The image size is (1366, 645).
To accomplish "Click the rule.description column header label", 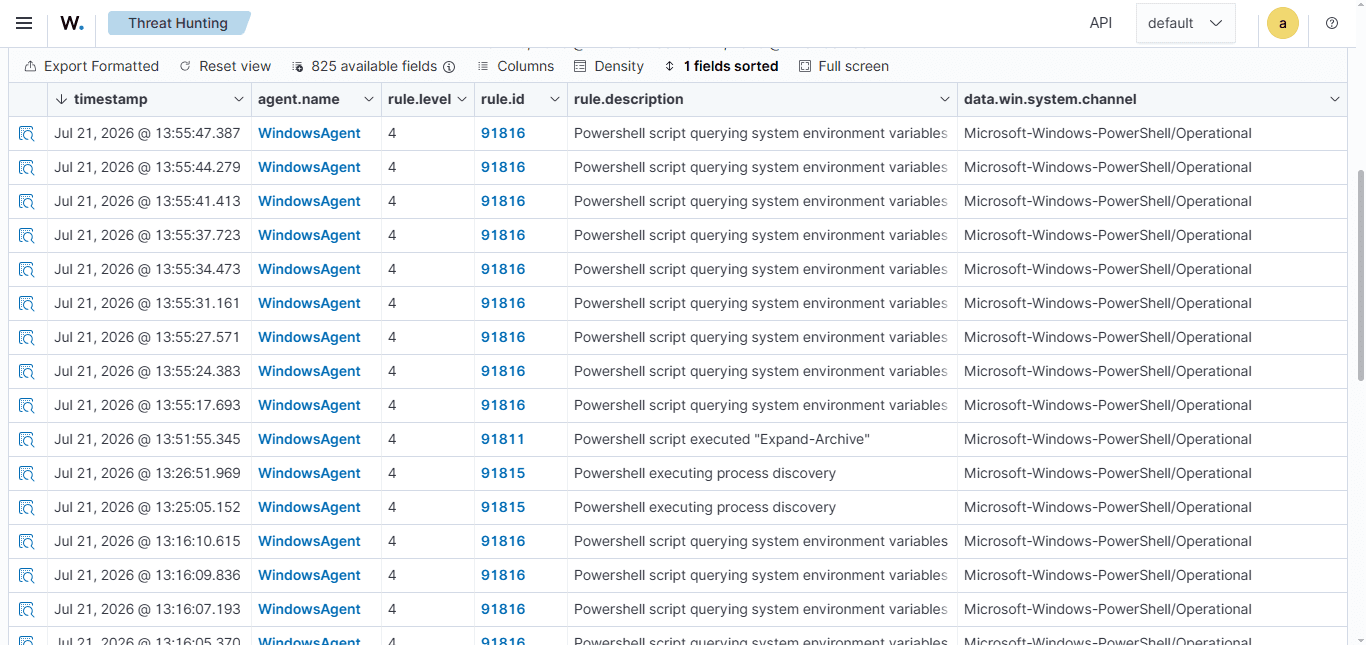I will click(629, 99).
